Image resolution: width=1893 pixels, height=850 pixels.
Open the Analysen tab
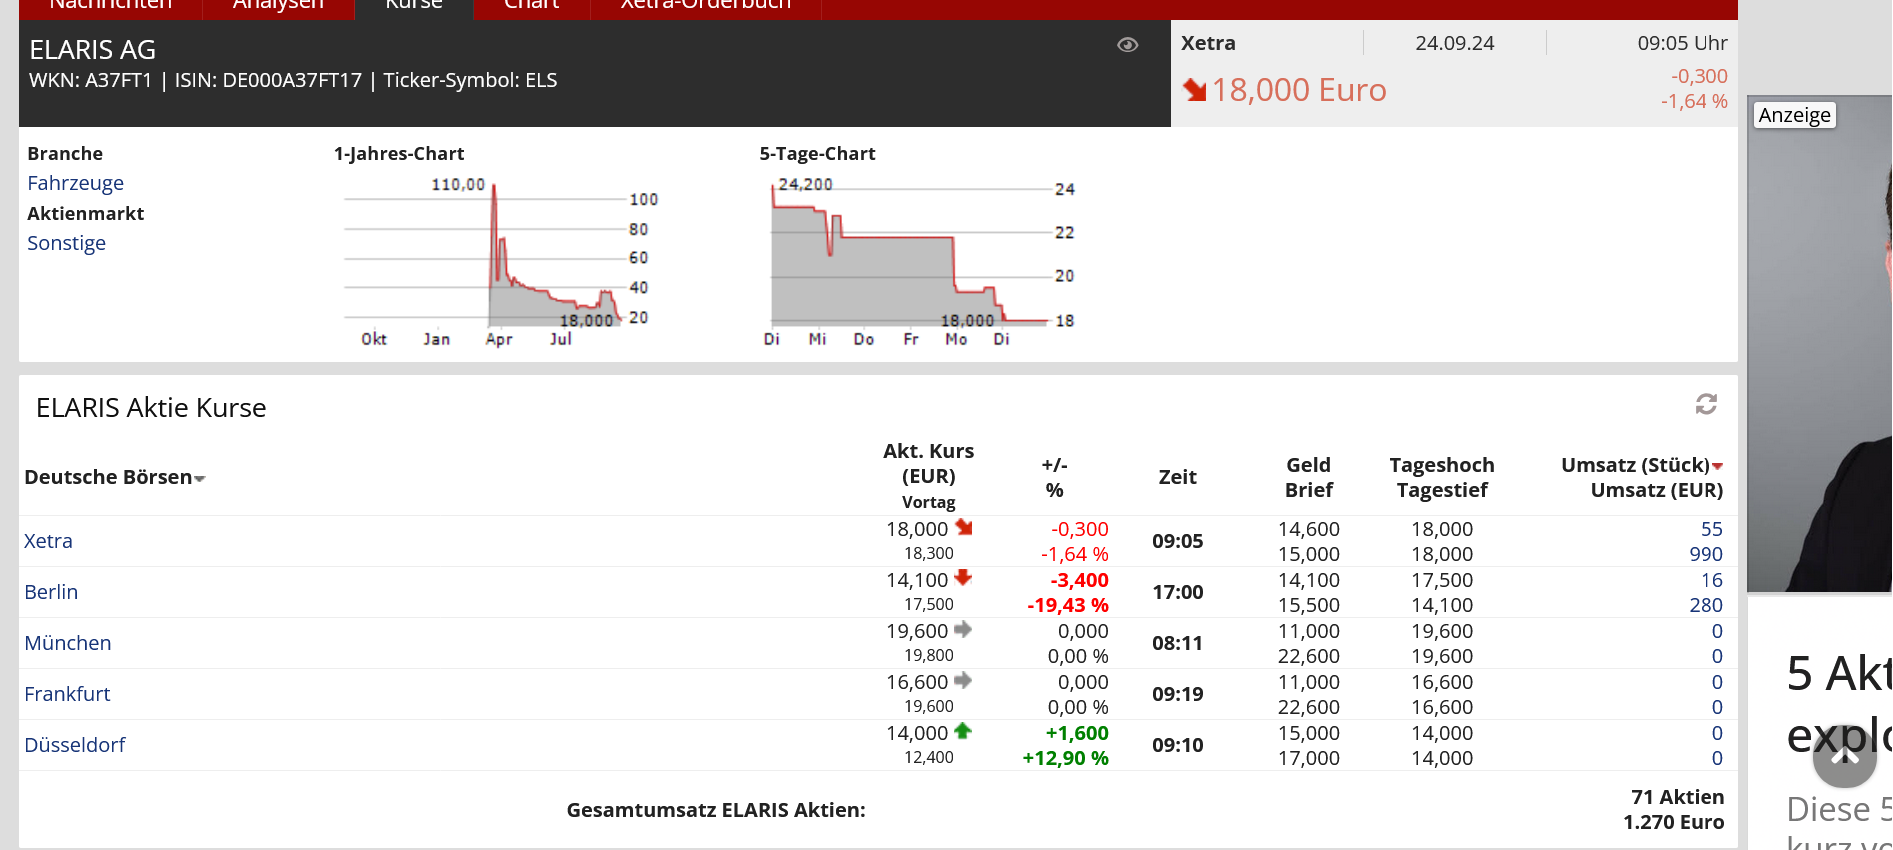(278, 6)
